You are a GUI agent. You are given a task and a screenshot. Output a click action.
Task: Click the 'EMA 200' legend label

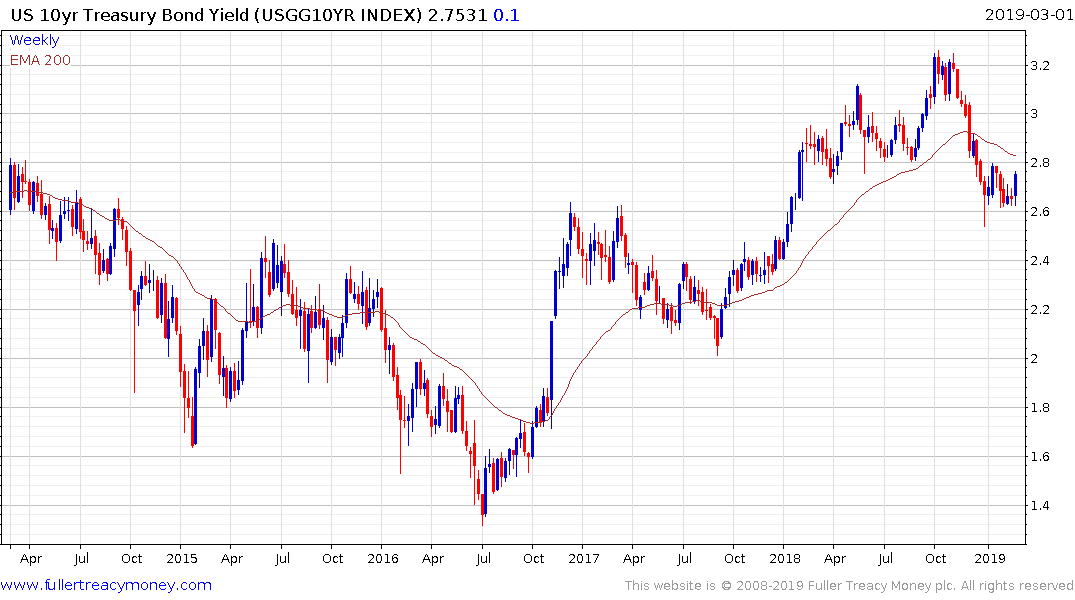(x=40, y=60)
